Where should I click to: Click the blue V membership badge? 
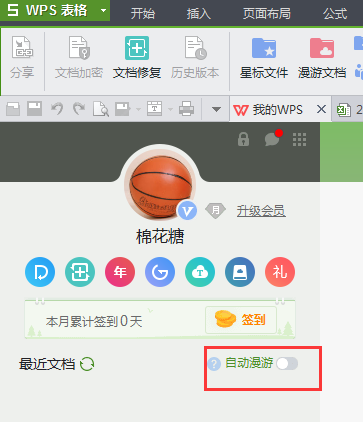click(x=187, y=210)
